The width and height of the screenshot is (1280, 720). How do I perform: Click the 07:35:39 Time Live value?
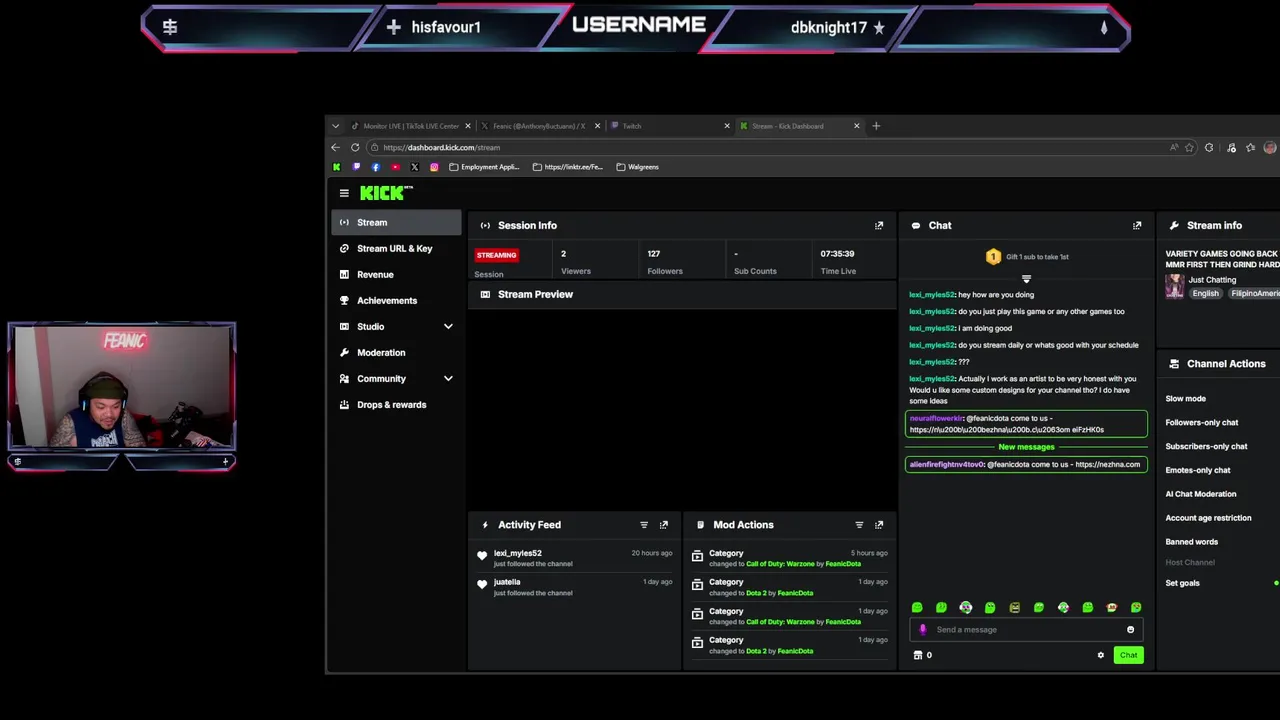(x=837, y=255)
